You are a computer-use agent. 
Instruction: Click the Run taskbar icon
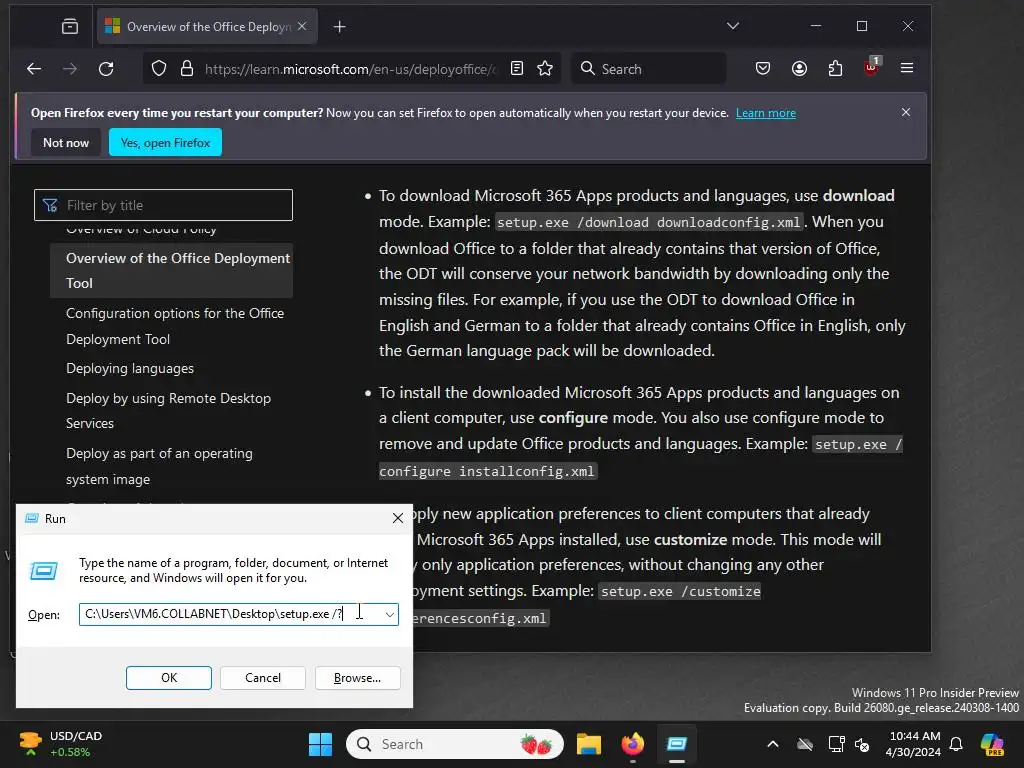(x=677, y=744)
